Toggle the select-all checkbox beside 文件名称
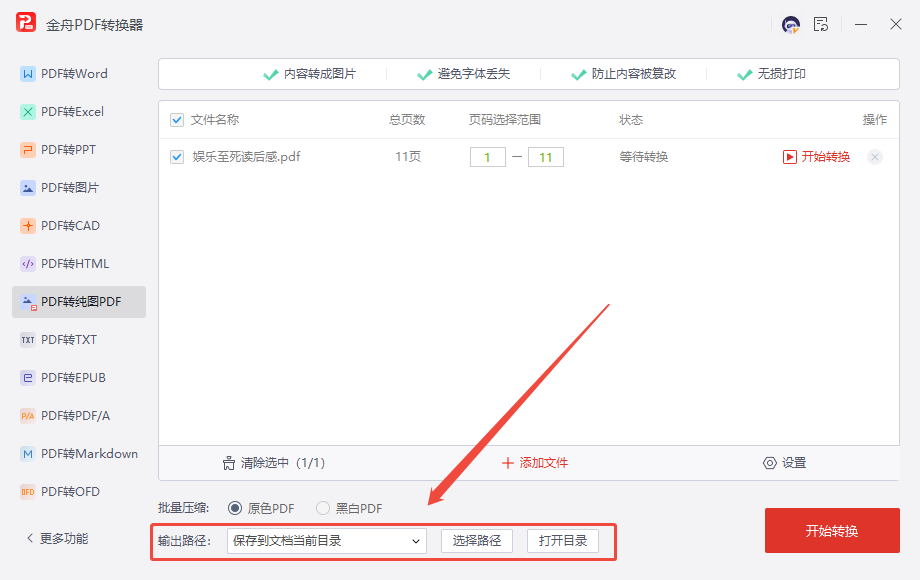Image resolution: width=920 pixels, height=580 pixels. click(177, 120)
